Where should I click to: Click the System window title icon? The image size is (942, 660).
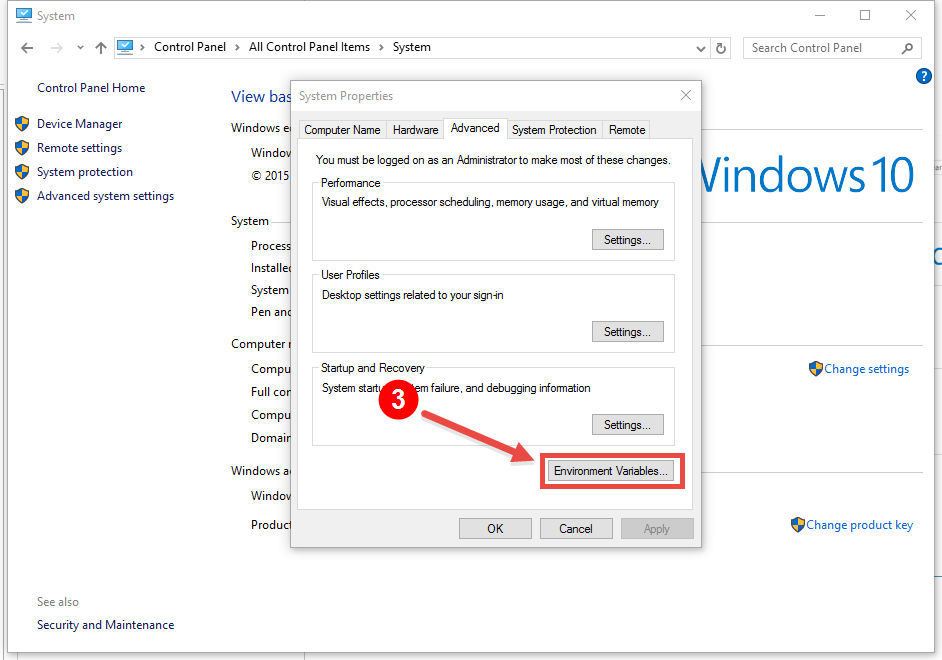coord(23,15)
